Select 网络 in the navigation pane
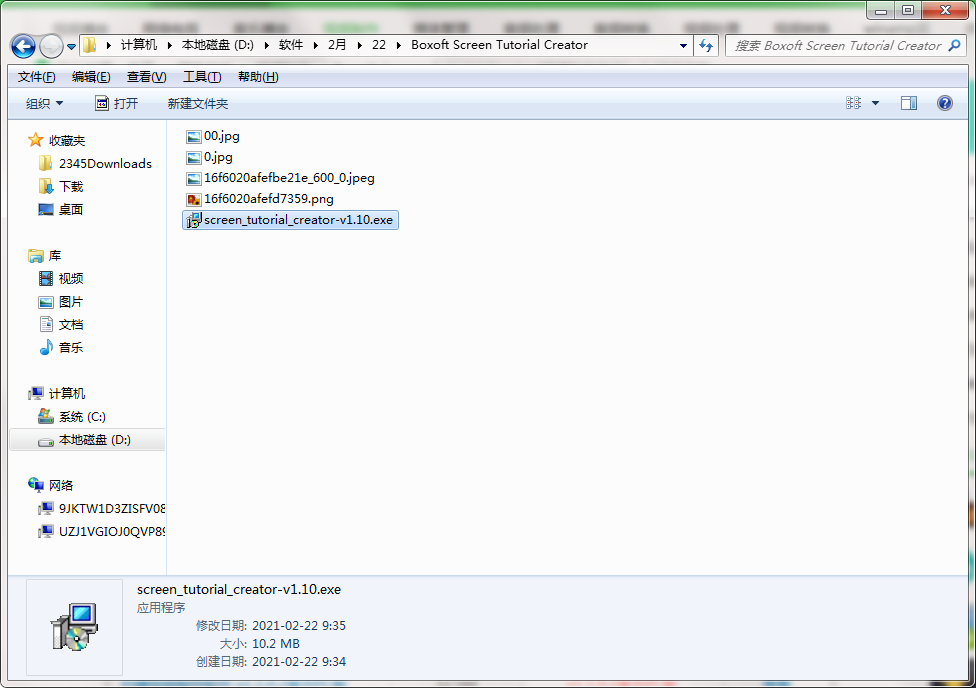Image resolution: width=976 pixels, height=688 pixels. tap(61, 486)
